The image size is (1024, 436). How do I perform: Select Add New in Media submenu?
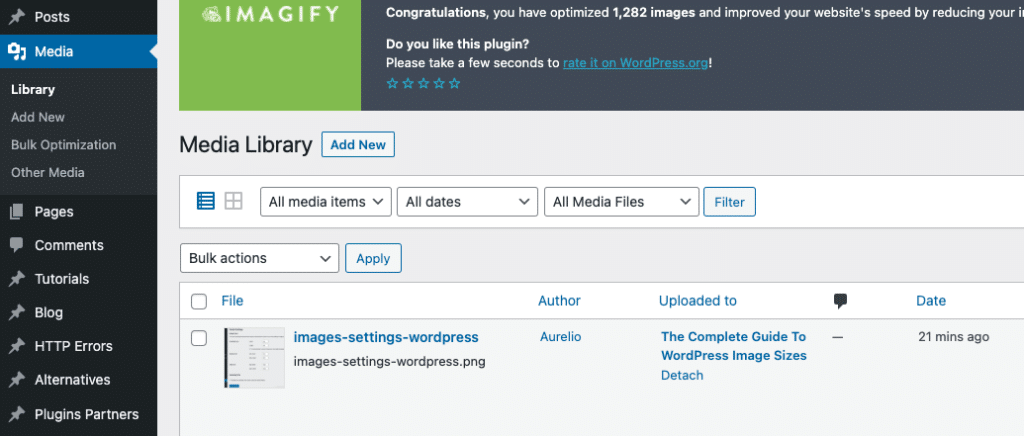[38, 117]
